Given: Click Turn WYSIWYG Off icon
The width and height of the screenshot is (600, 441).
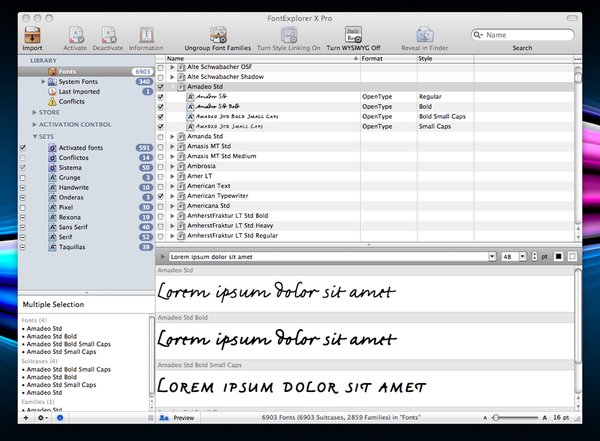Looking at the screenshot, I should [x=353, y=34].
